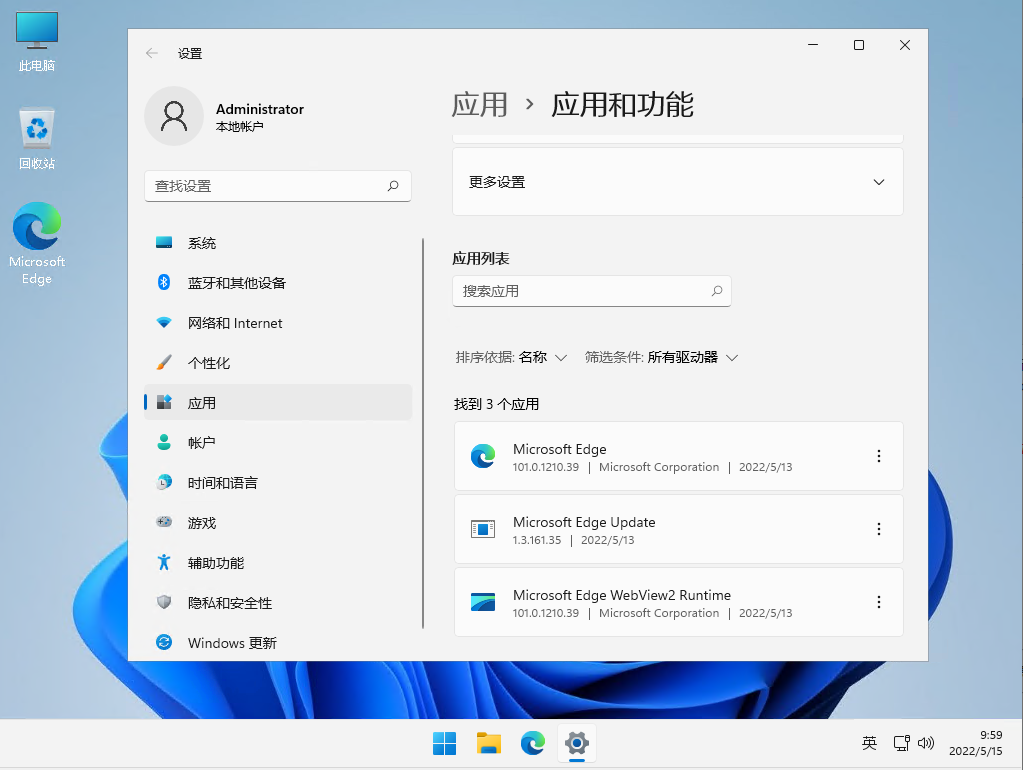Launch Edge from the taskbar
This screenshot has width=1023, height=770.
pos(533,743)
